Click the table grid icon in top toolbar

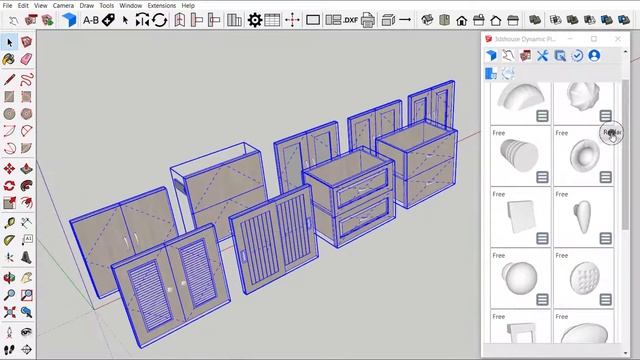[272, 20]
